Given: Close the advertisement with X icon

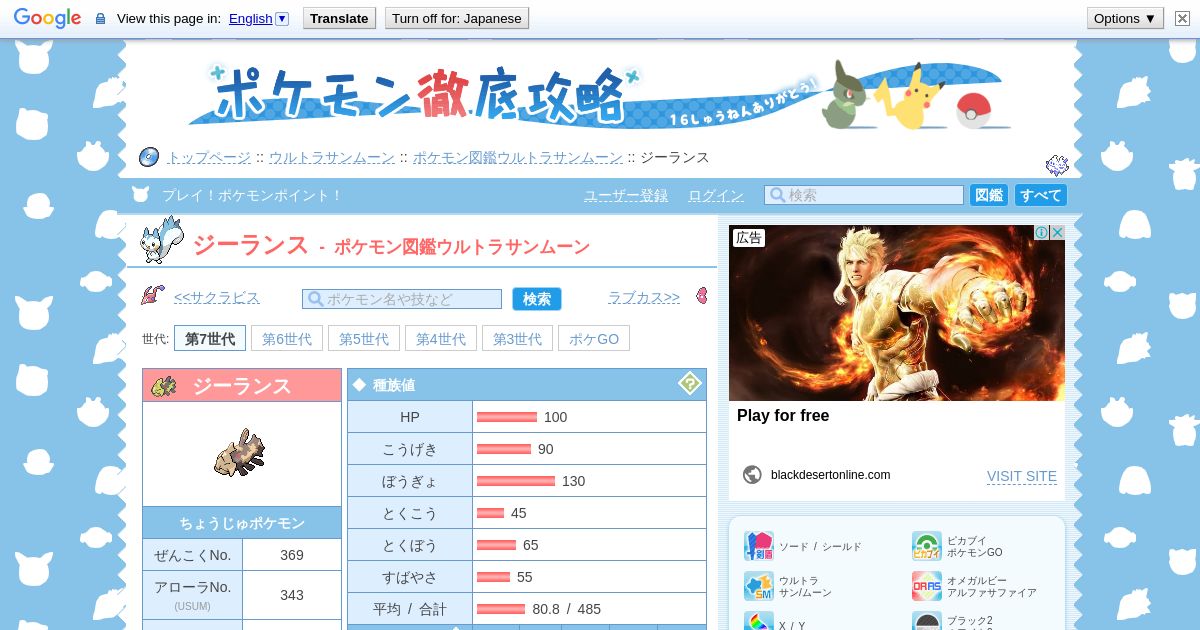Looking at the screenshot, I should click(x=1057, y=232).
